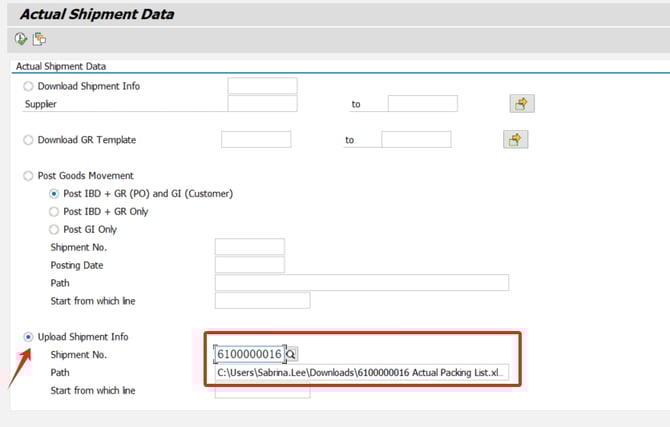
Task: Click the Path field under Post Goods Movement
Action: 361,283
